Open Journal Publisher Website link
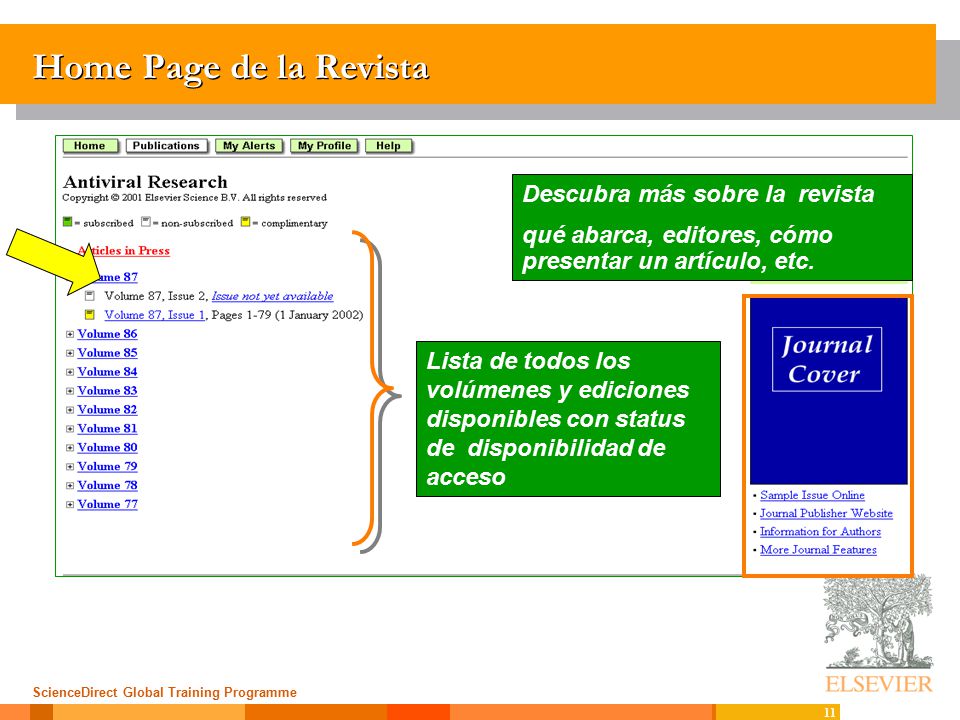 coord(827,514)
